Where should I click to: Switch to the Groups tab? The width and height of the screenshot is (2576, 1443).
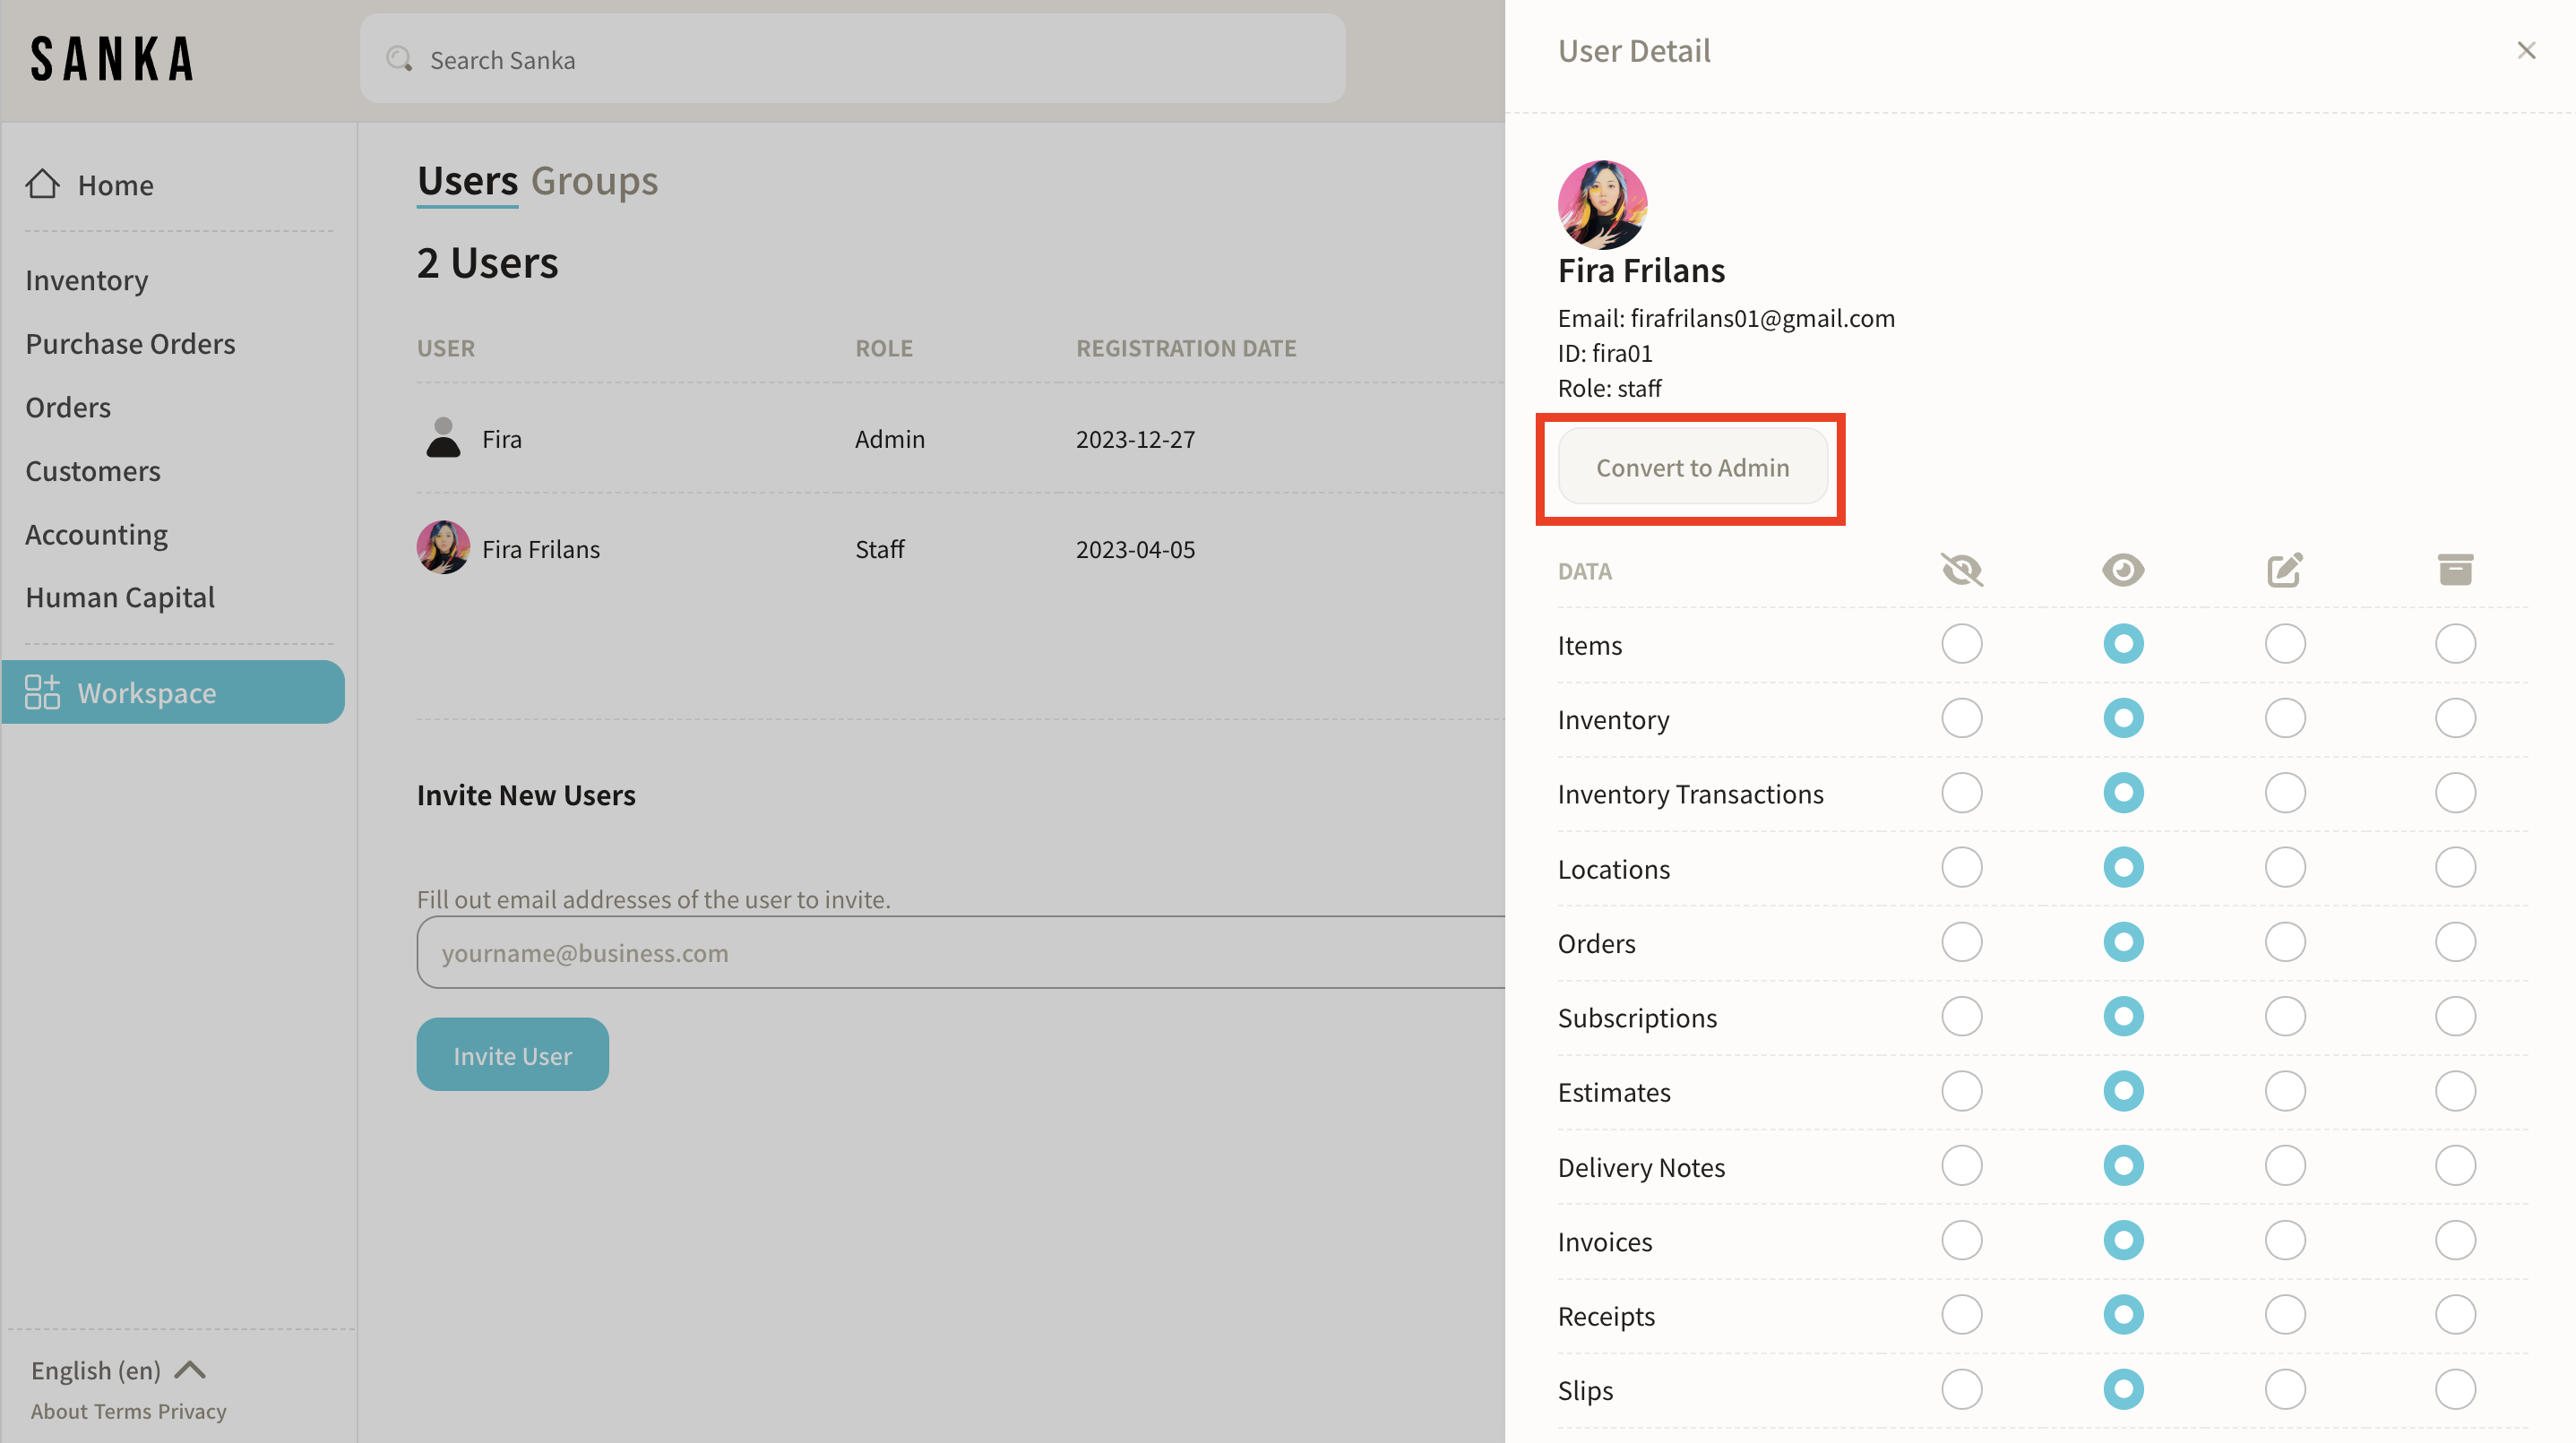(x=594, y=181)
